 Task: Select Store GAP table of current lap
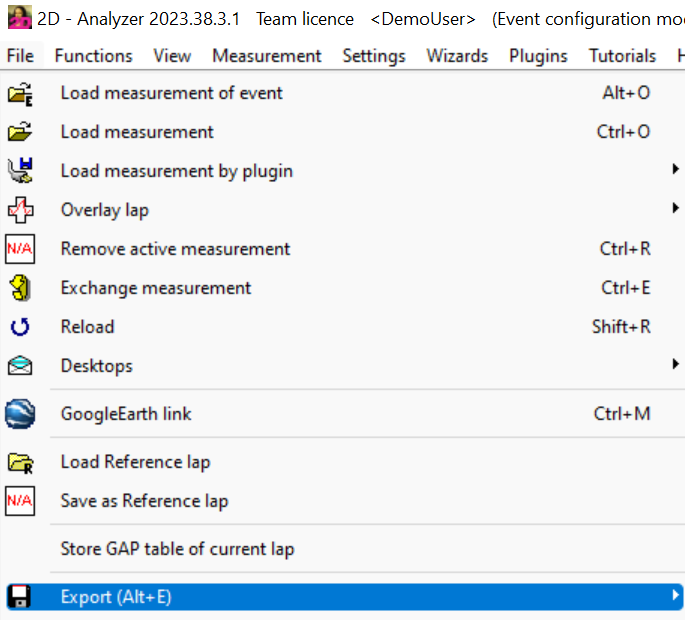[177, 549]
